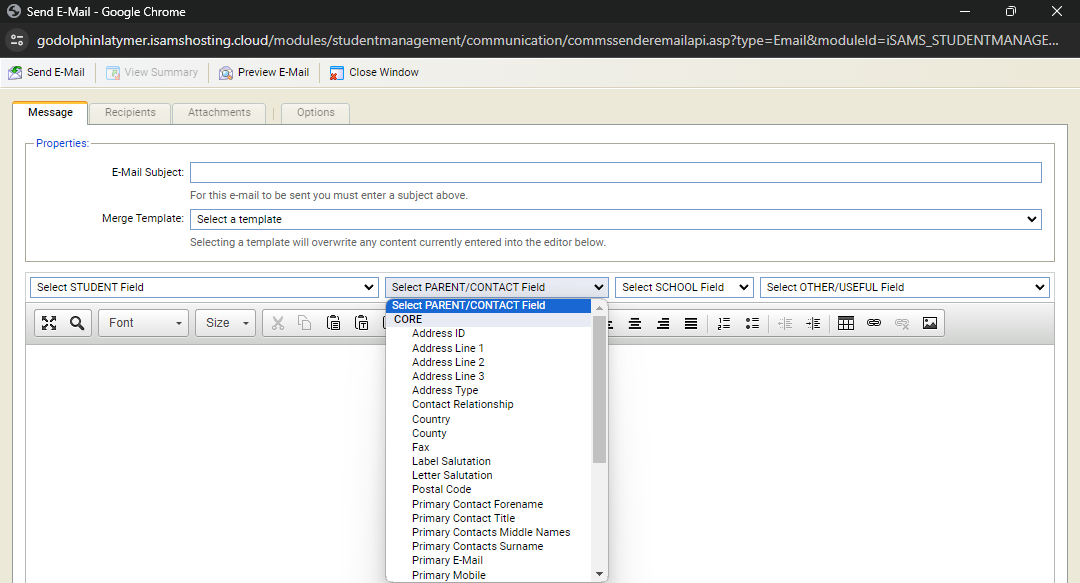Open the Merge Template dropdown
The width and height of the screenshot is (1080, 583).
coord(615,219)
